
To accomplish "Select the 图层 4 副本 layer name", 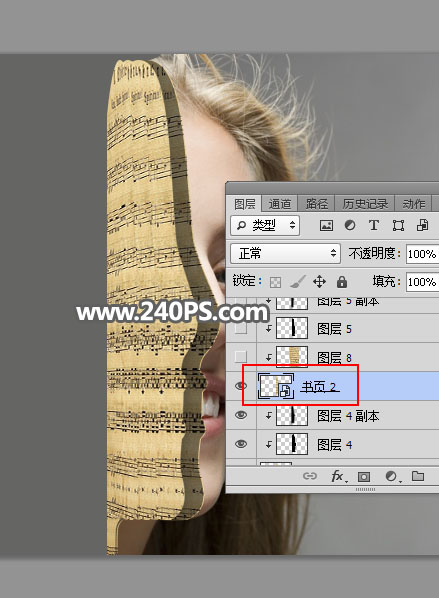I will tap(348, 416).
